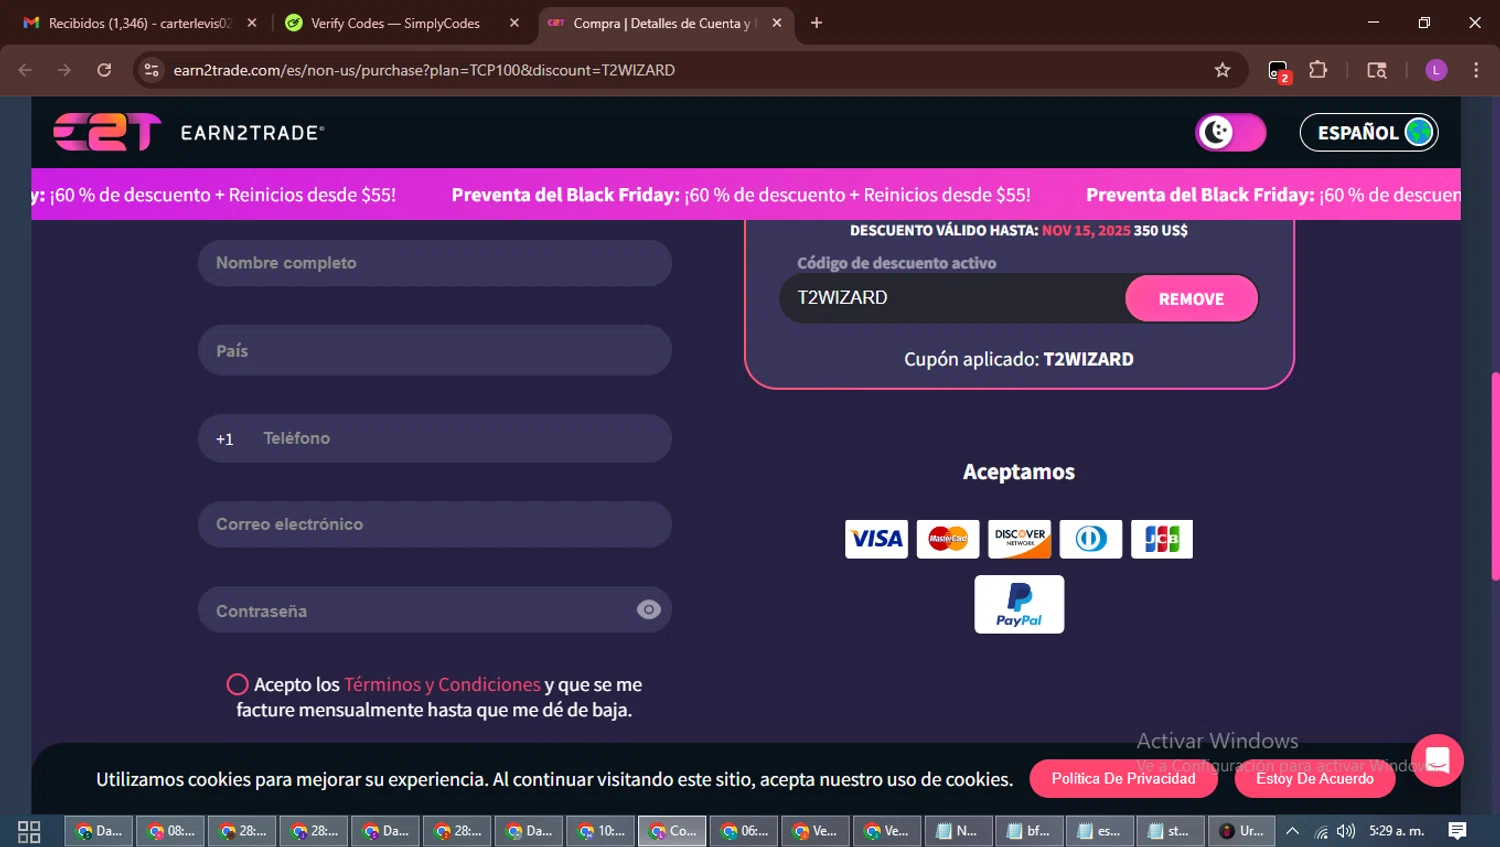Expand the system tray hidden icons arrow

pos(1292,831)
